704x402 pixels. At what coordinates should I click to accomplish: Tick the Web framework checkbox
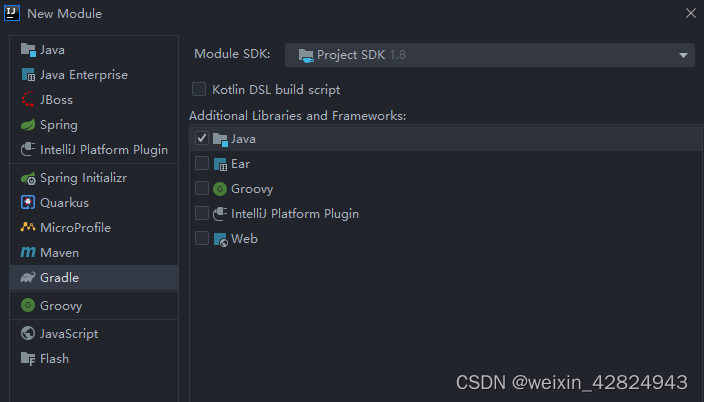click(202, 238)
